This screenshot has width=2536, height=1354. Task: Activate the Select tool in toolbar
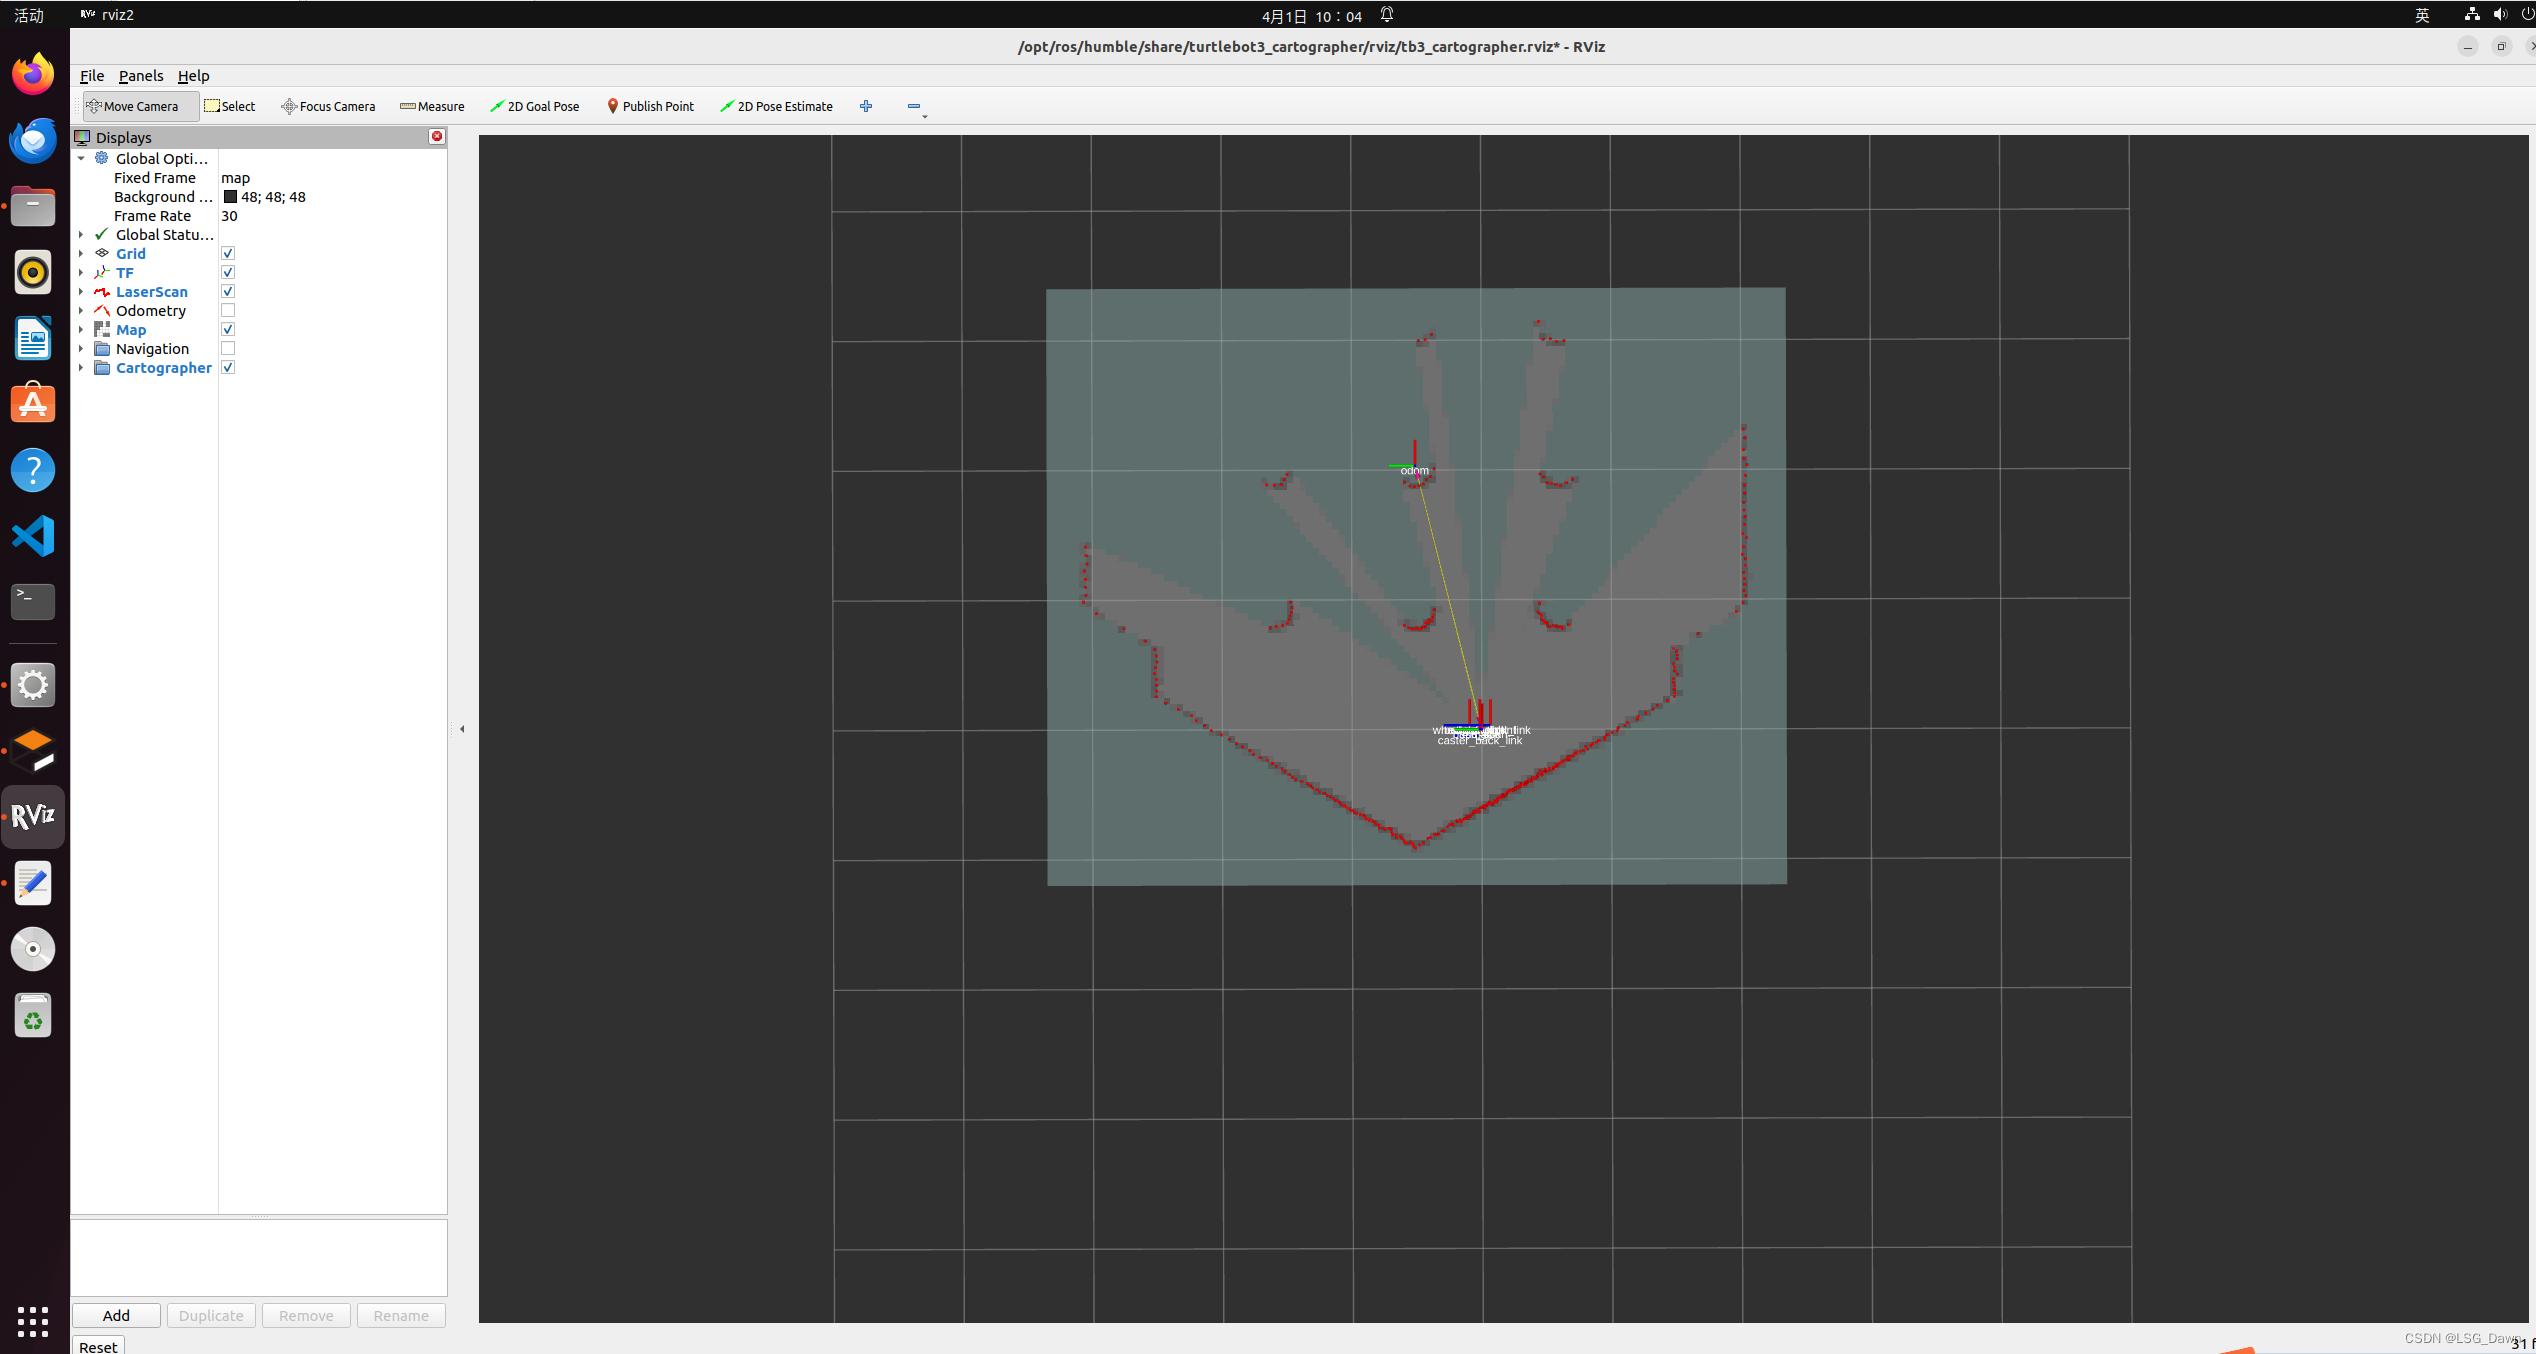[x=230, y=106]
